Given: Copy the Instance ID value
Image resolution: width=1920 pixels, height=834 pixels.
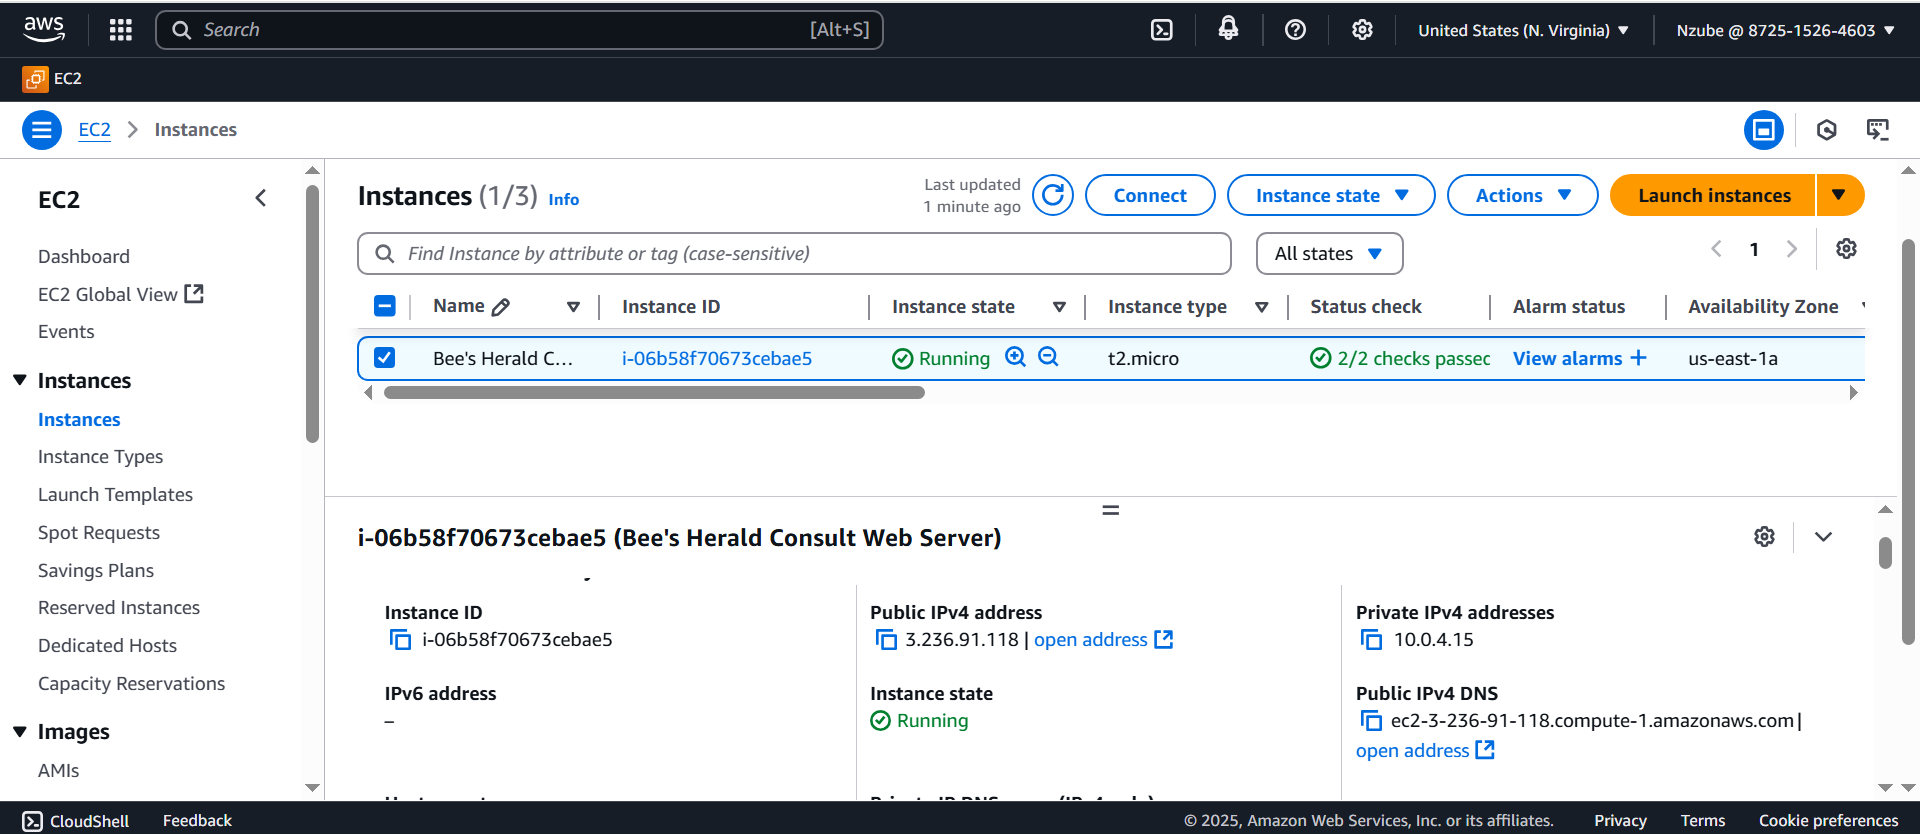Looking at the screenshot, I should tap(400, 640).
